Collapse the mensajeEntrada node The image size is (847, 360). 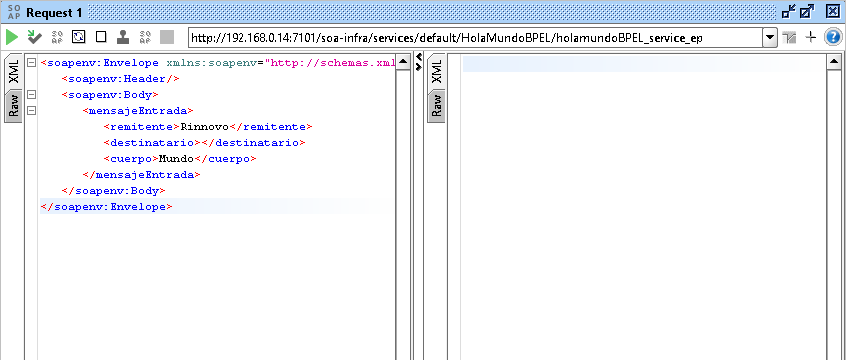pyautogui.click(x=31, y=111)
